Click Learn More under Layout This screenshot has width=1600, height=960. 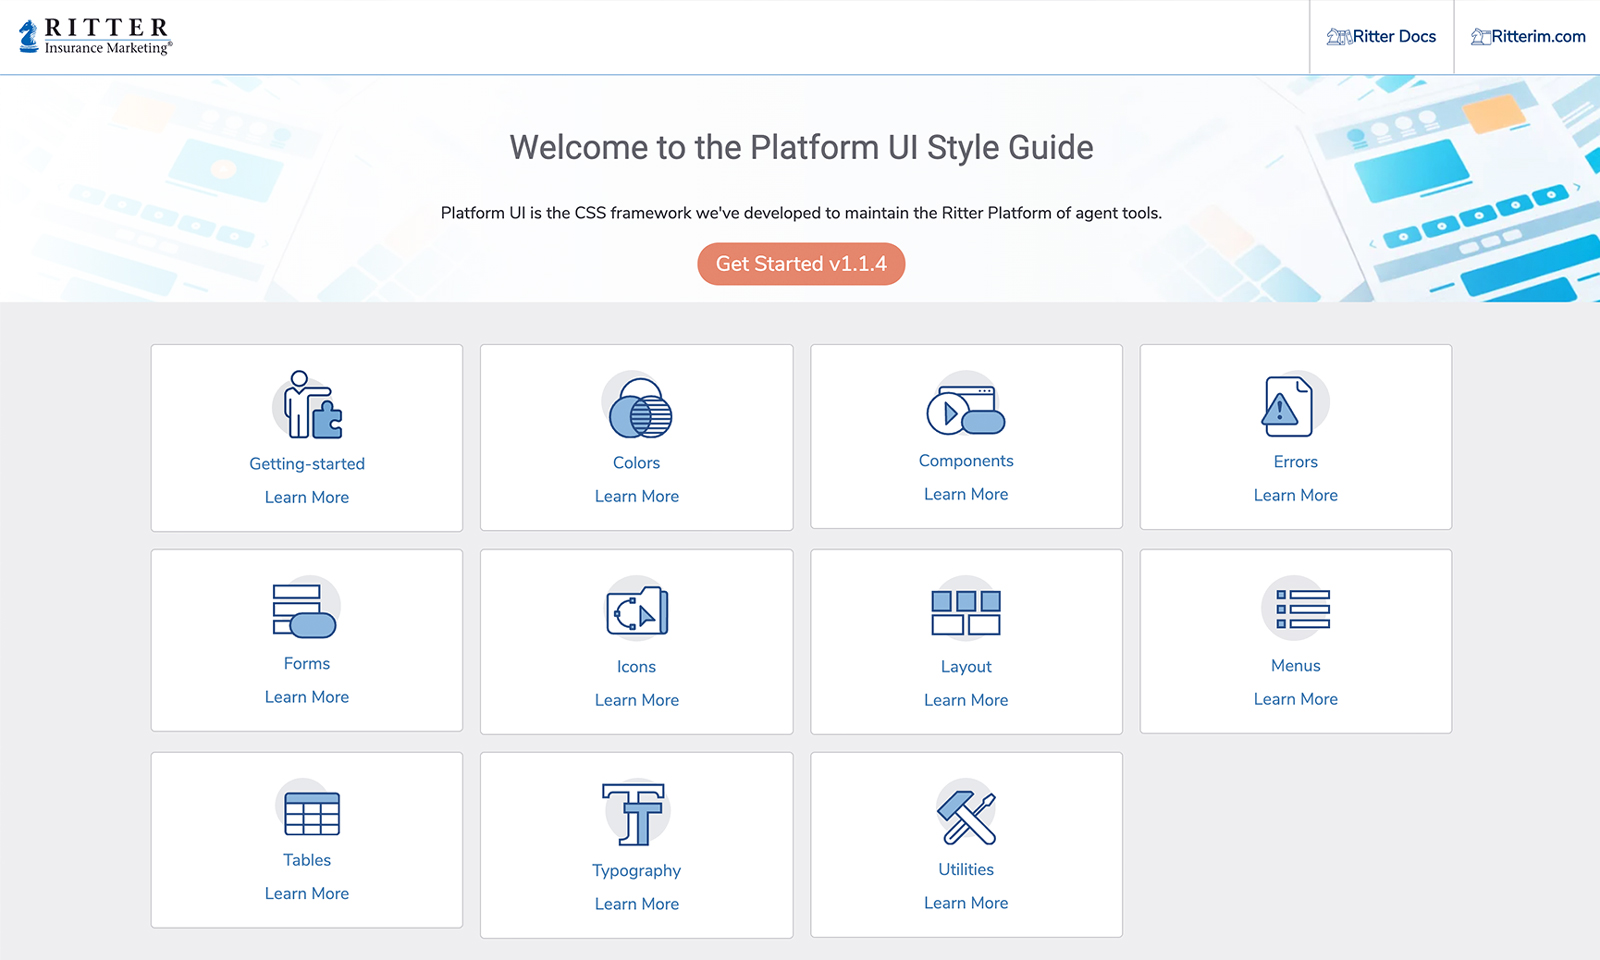pyautogui.click(x=966, y=700)
